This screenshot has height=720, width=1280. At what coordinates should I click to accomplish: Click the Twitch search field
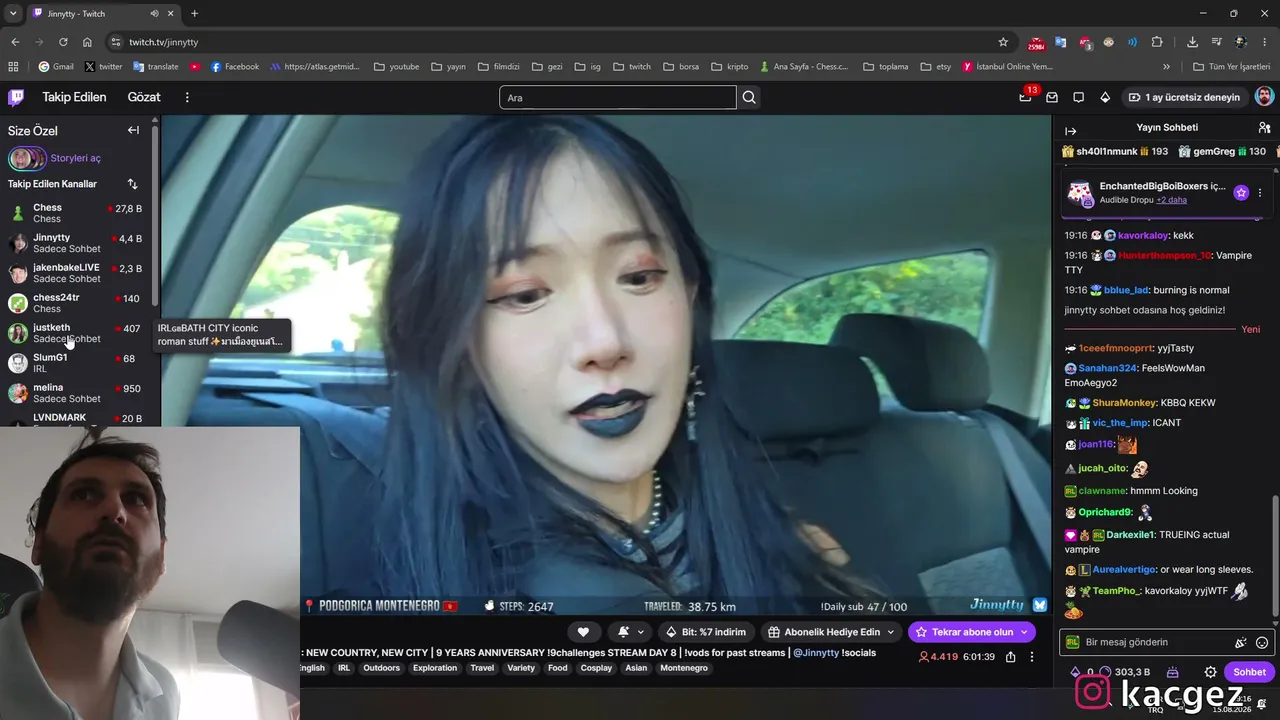pyautogui.click(x=618, y=97)
